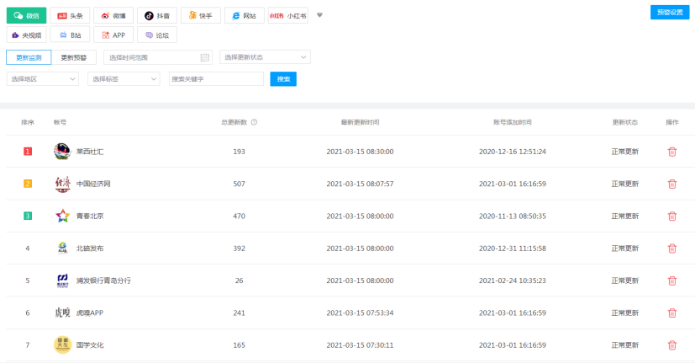Switch to the 央视频 platform tab
Image resolution: width=696 pixels, height=363 pixels.
(26, 35)
